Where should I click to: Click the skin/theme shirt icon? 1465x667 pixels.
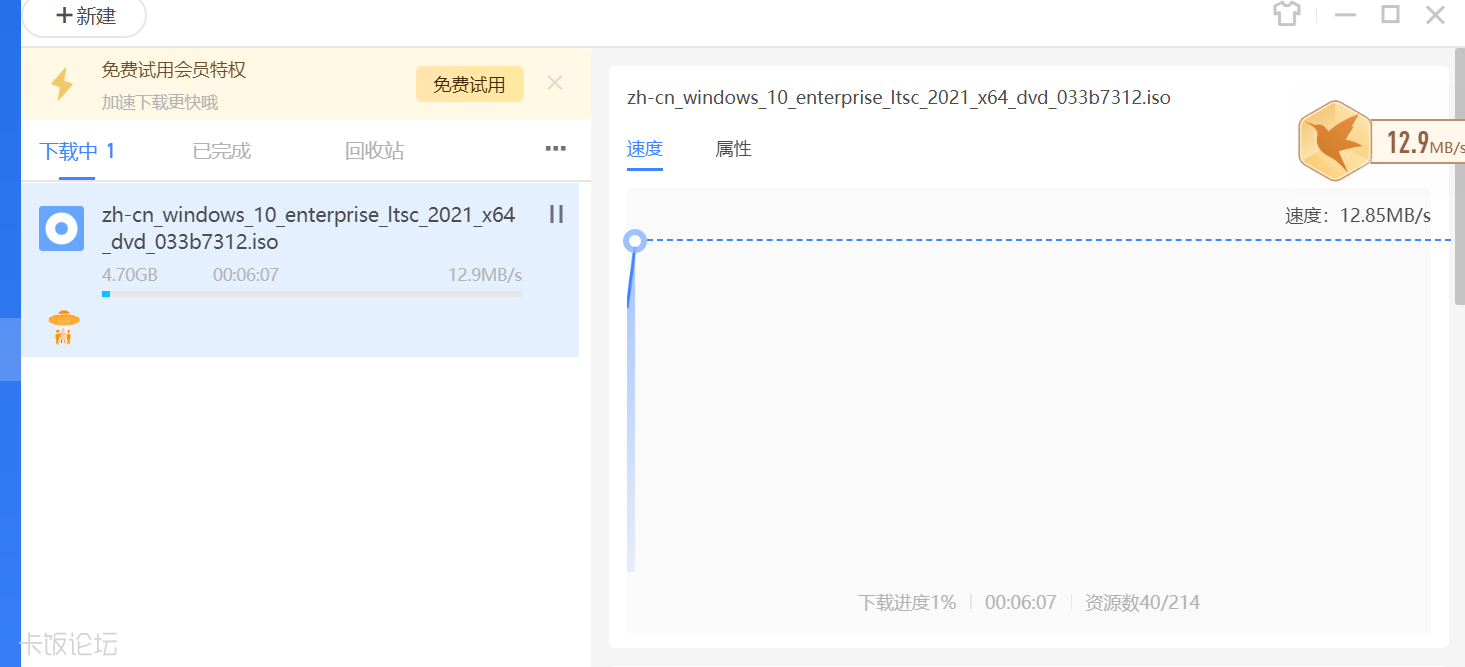tap(1287, 14)
